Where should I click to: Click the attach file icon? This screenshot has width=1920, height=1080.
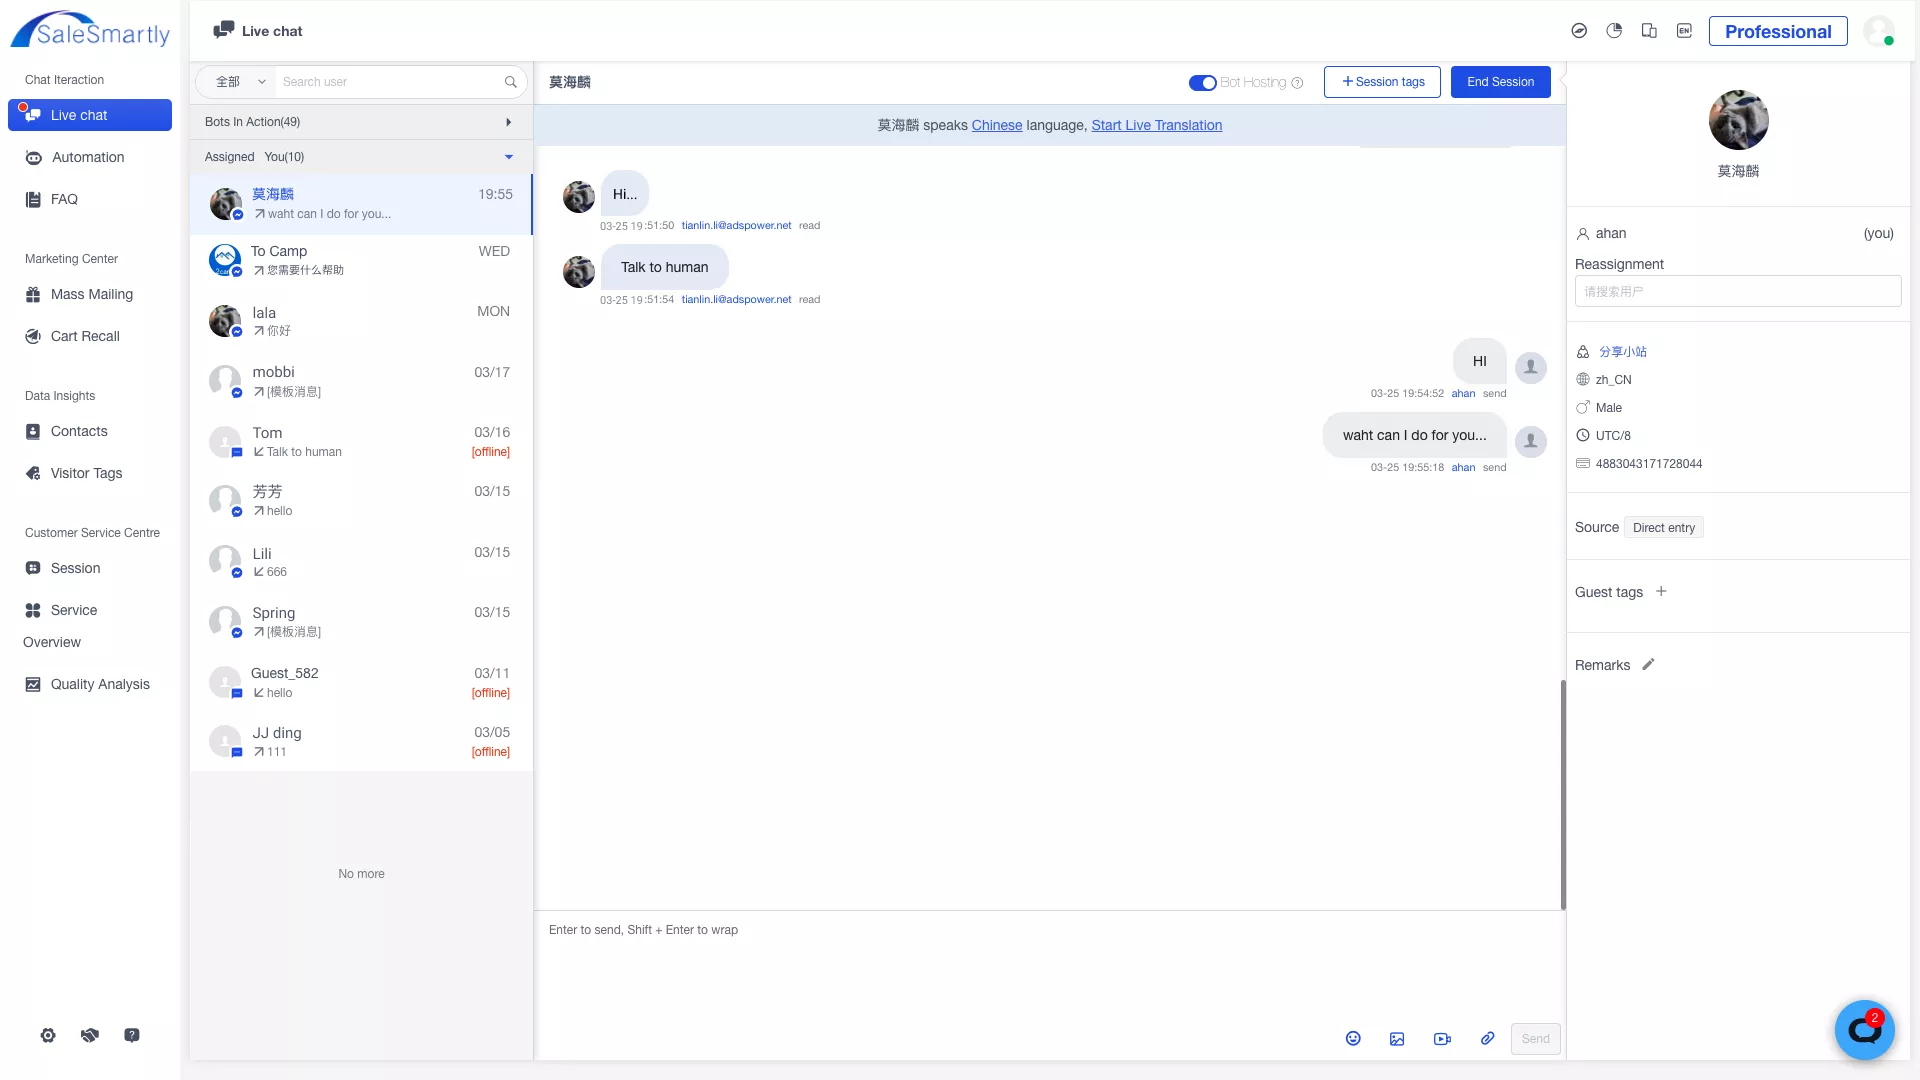pos(1488,1039)
